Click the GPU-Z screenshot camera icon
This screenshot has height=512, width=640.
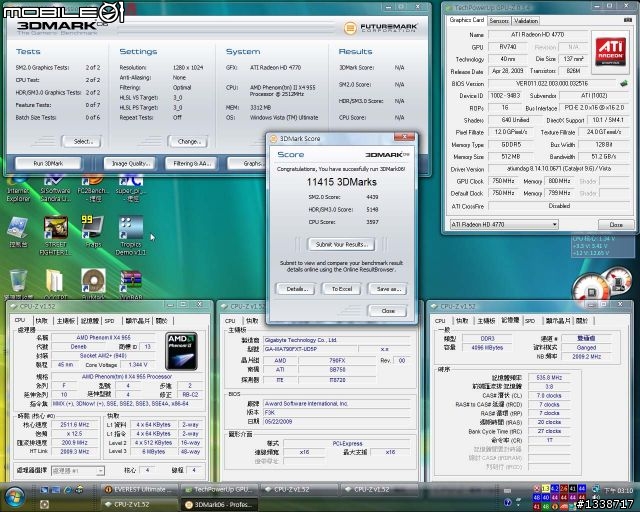628,20
